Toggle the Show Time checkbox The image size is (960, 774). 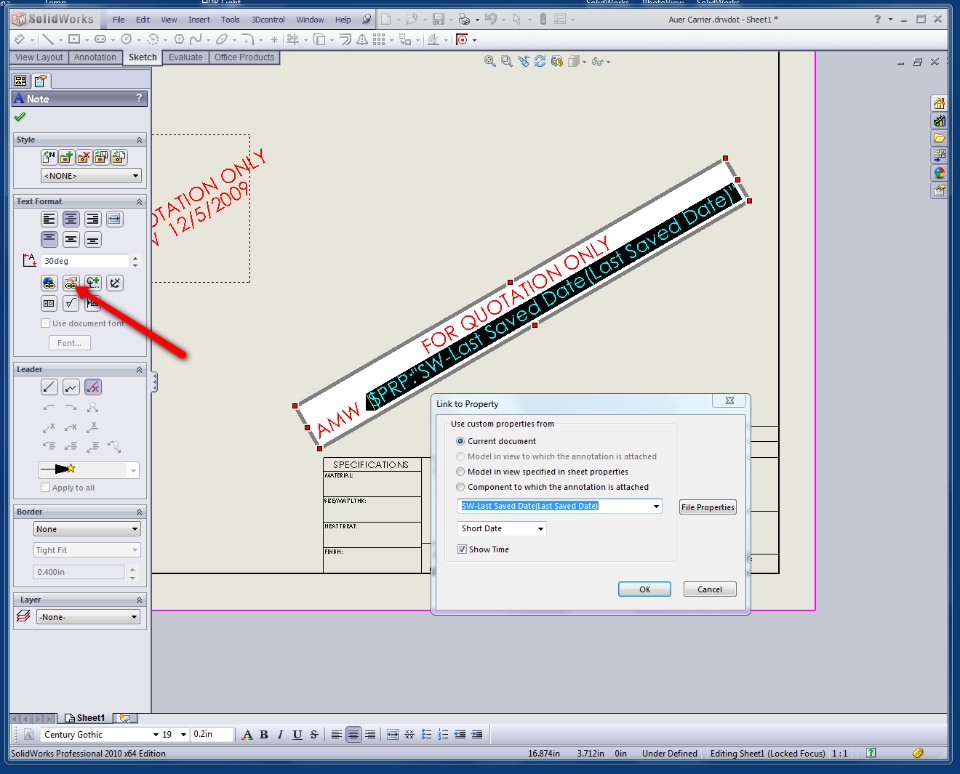click(x=462, y=549)
